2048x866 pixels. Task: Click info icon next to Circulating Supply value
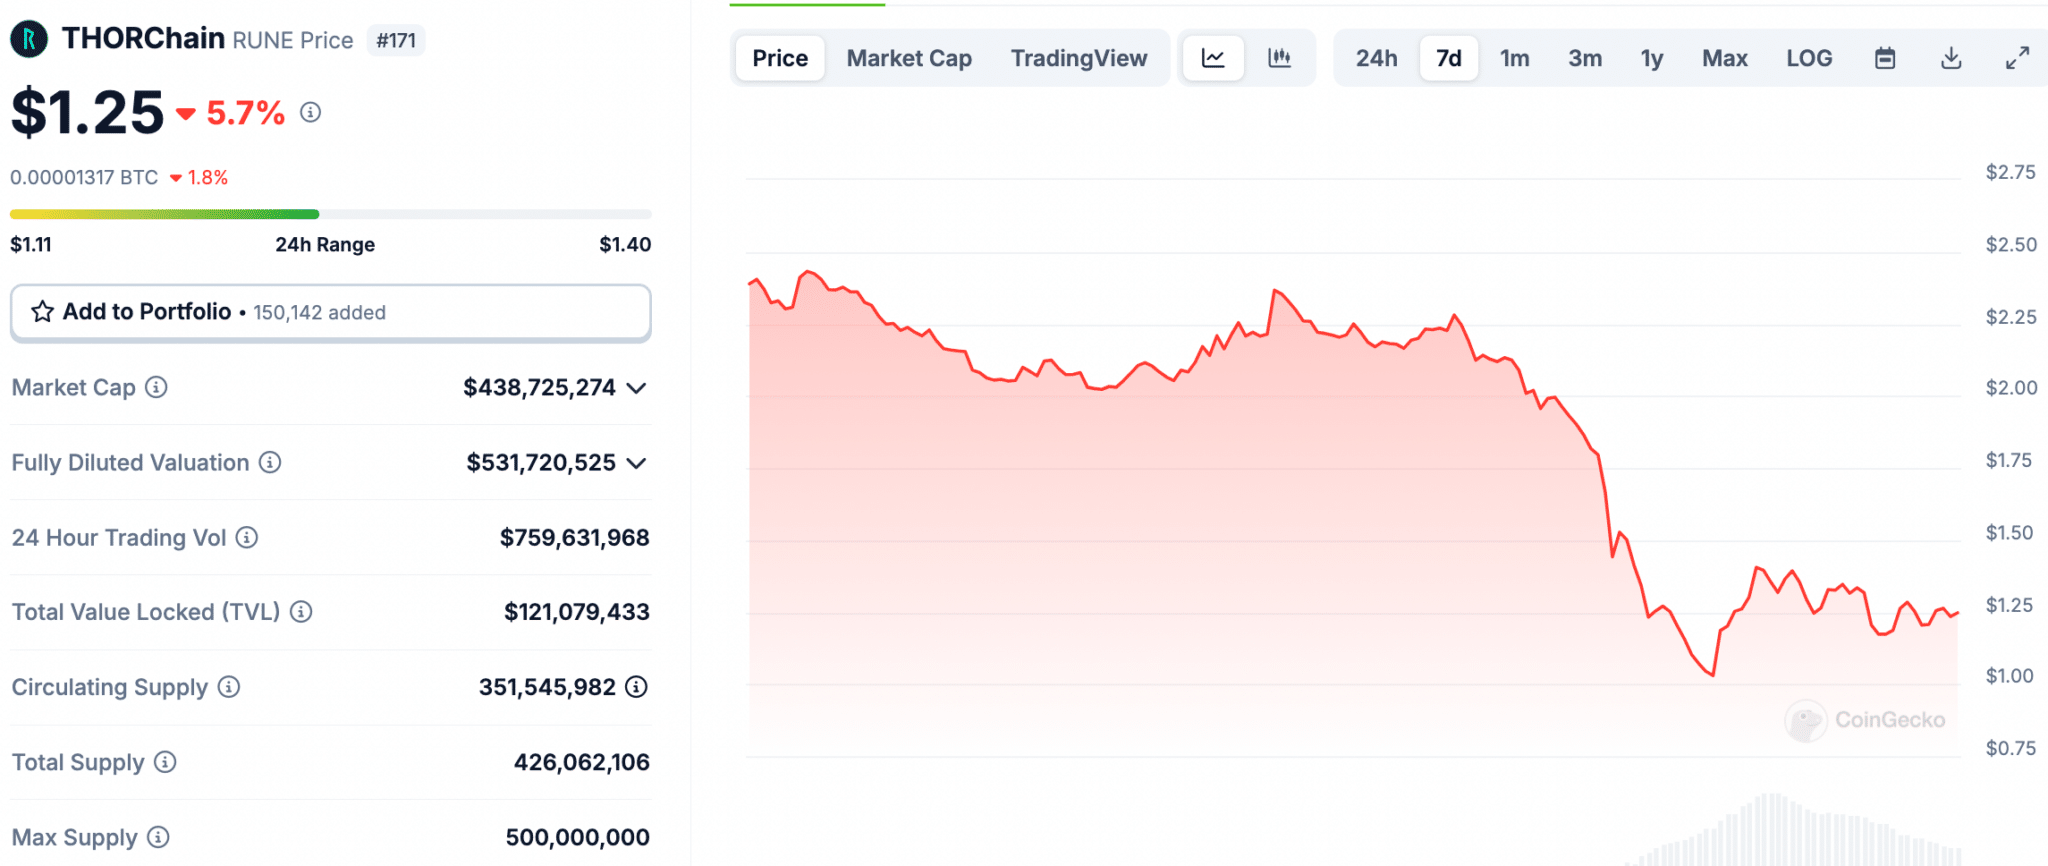[637, 687]
